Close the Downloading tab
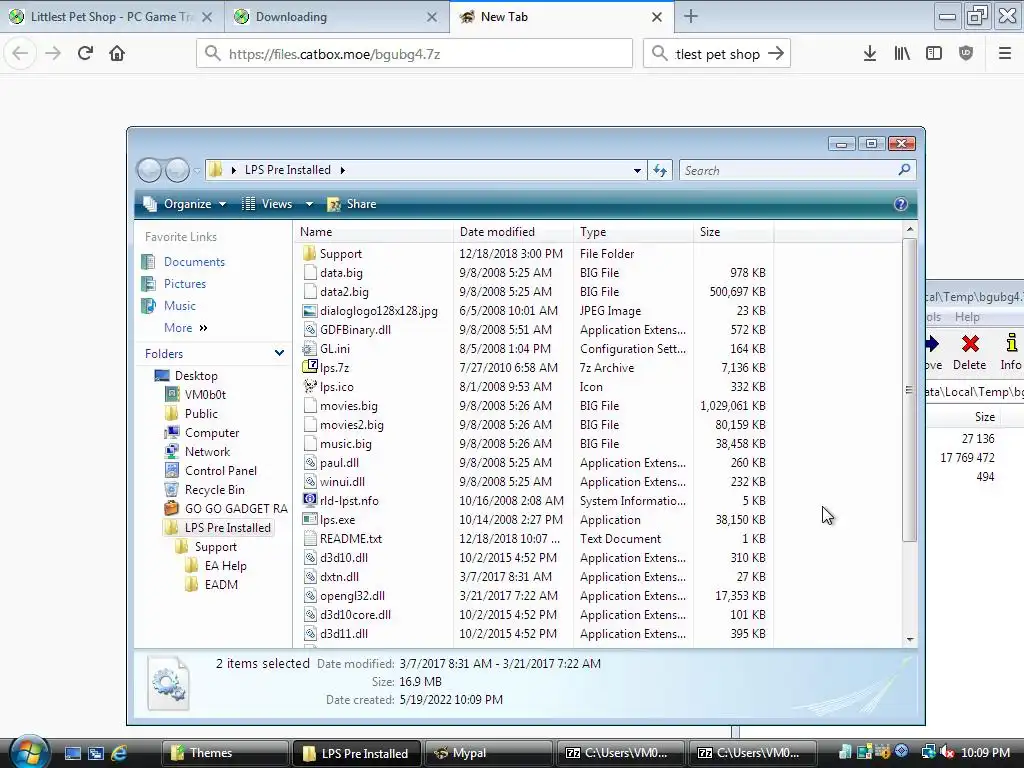The image size is (1024, 768). [432, 17]
